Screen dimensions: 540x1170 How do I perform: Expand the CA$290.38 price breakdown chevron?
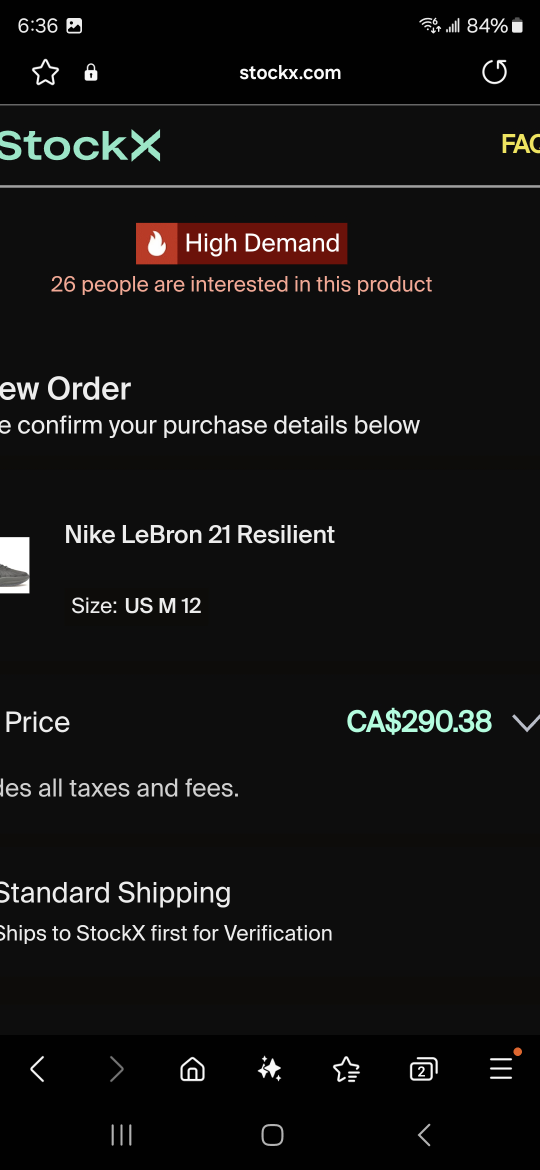(x=526, y=722)
